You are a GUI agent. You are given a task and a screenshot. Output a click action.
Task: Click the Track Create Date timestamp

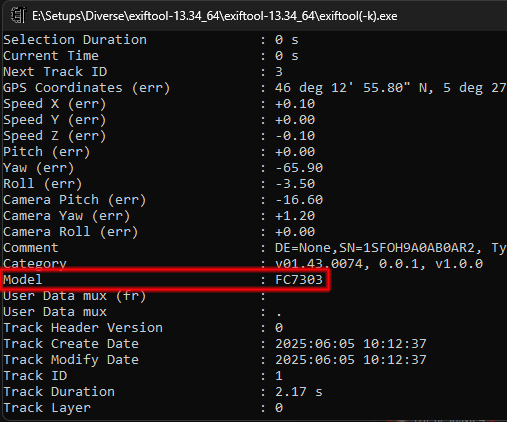[351, 344]
